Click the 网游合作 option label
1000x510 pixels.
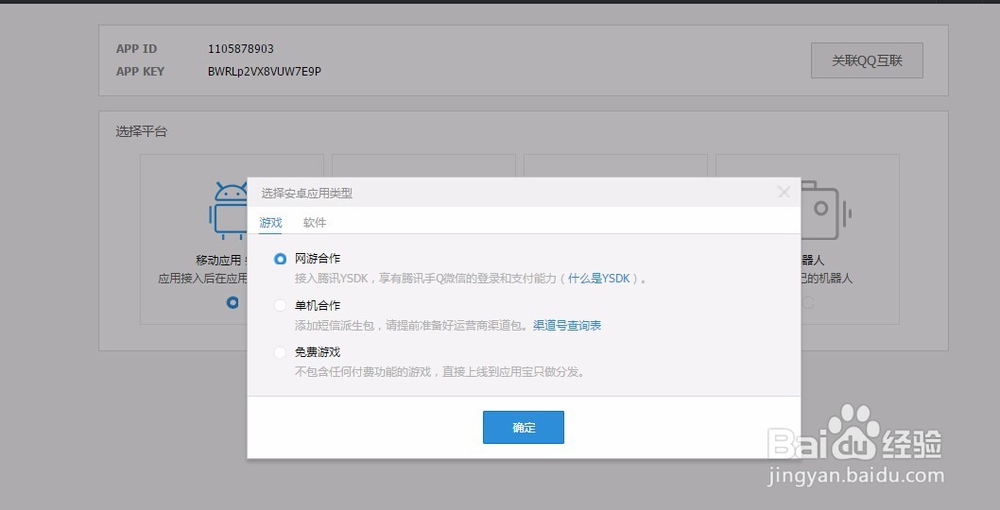click(x=317, y=258)
